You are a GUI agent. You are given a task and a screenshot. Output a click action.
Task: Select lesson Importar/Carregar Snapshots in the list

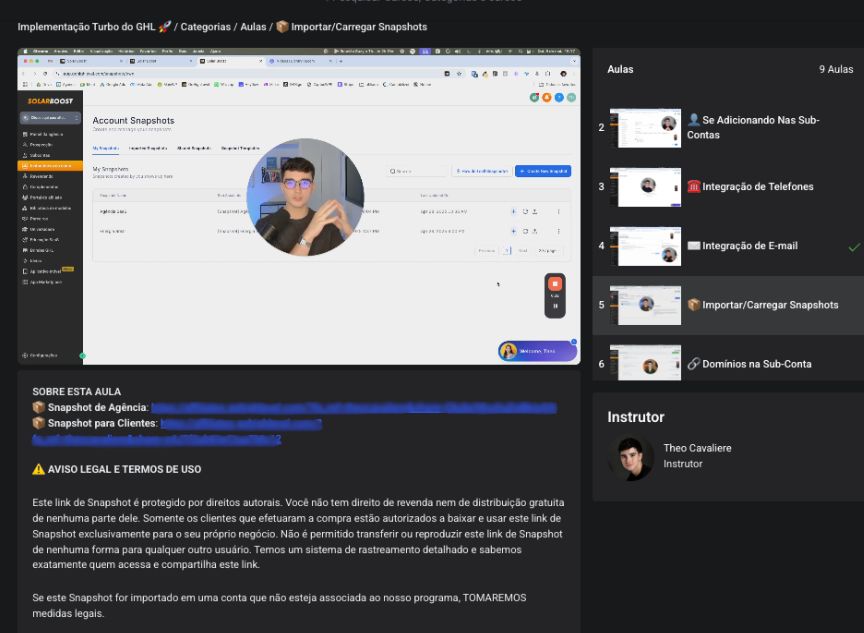(x=763, y=305)
